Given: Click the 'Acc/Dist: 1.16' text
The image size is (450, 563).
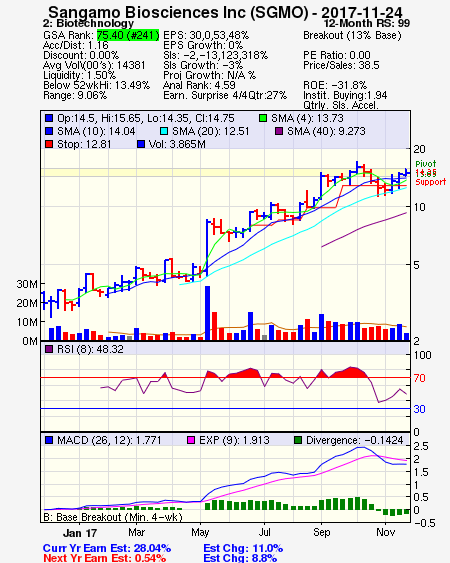Looking at the screenshot, I should click(75, 45).
